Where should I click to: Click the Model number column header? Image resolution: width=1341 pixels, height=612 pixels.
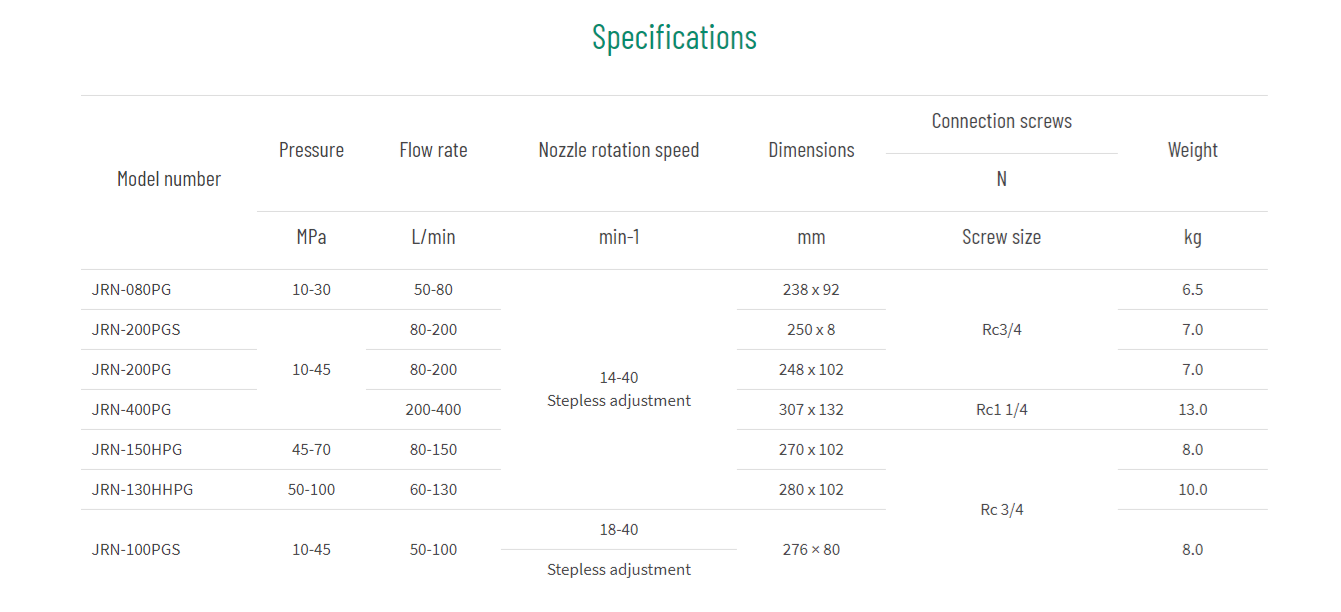pyautogui.click(x=169, y=179)
